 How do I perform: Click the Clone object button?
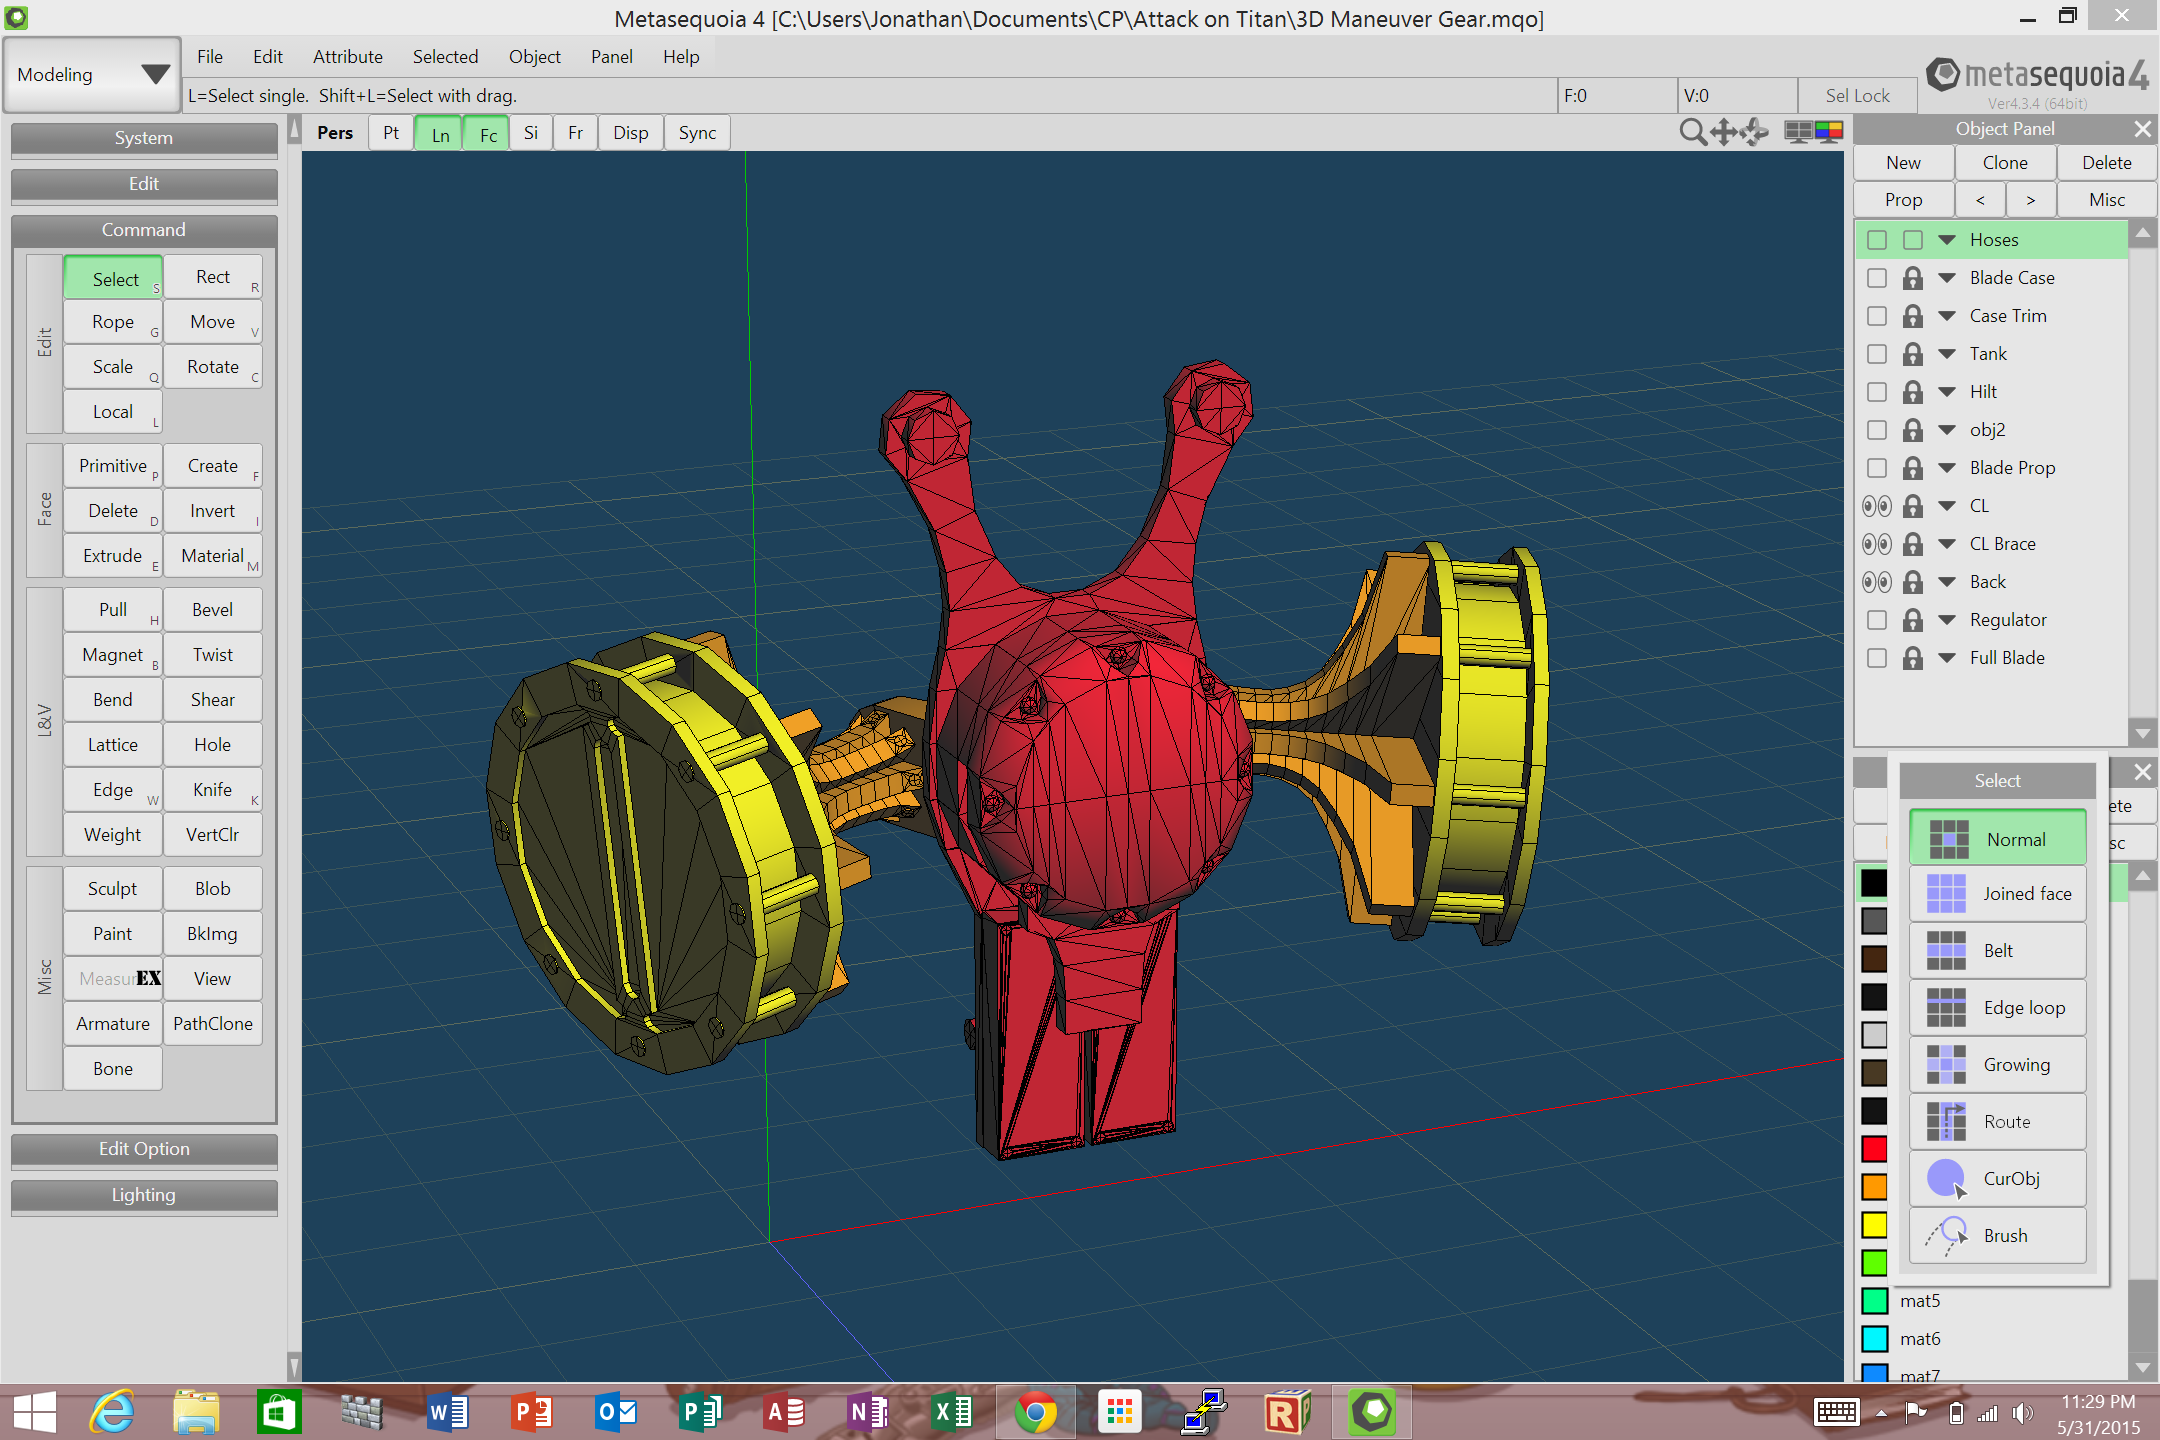point(2005,163)
